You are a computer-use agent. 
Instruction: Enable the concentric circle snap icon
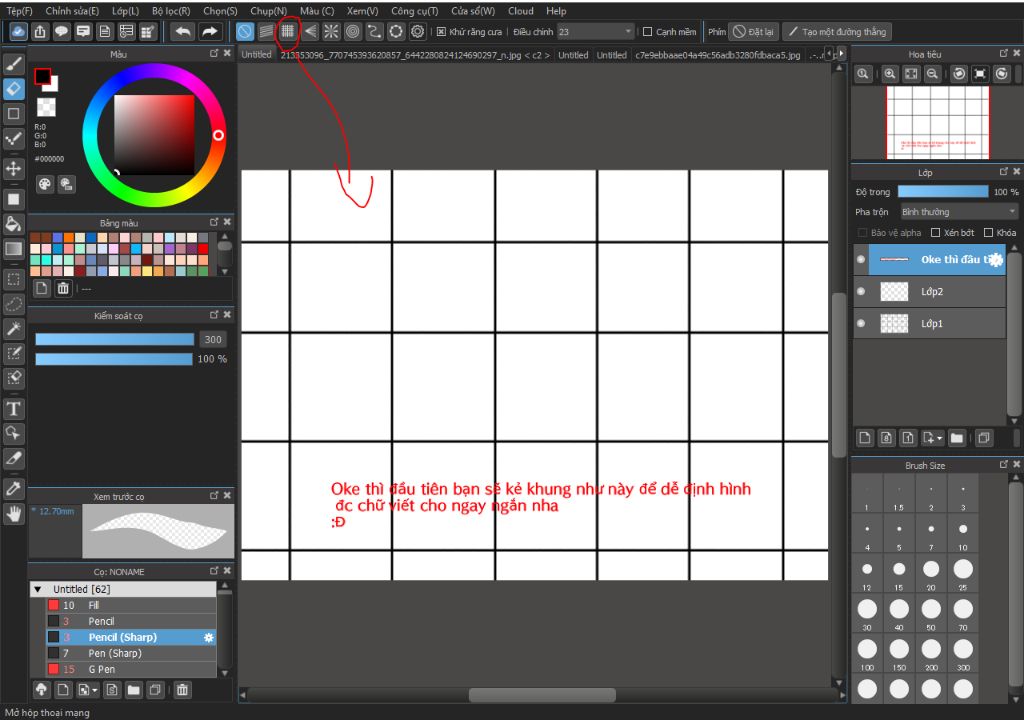click(353, 31)
